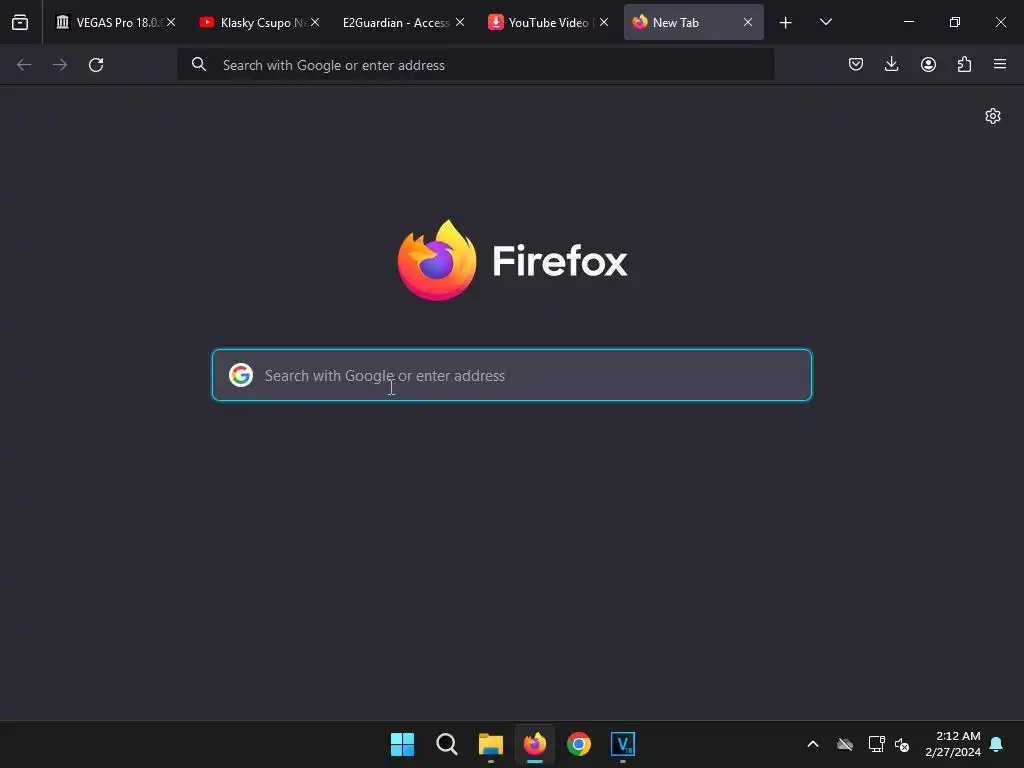Image resolution: width=1024 pixels, height=768 pixels.
Task: Open Firefox View from the tab strip
Action: 20,22
